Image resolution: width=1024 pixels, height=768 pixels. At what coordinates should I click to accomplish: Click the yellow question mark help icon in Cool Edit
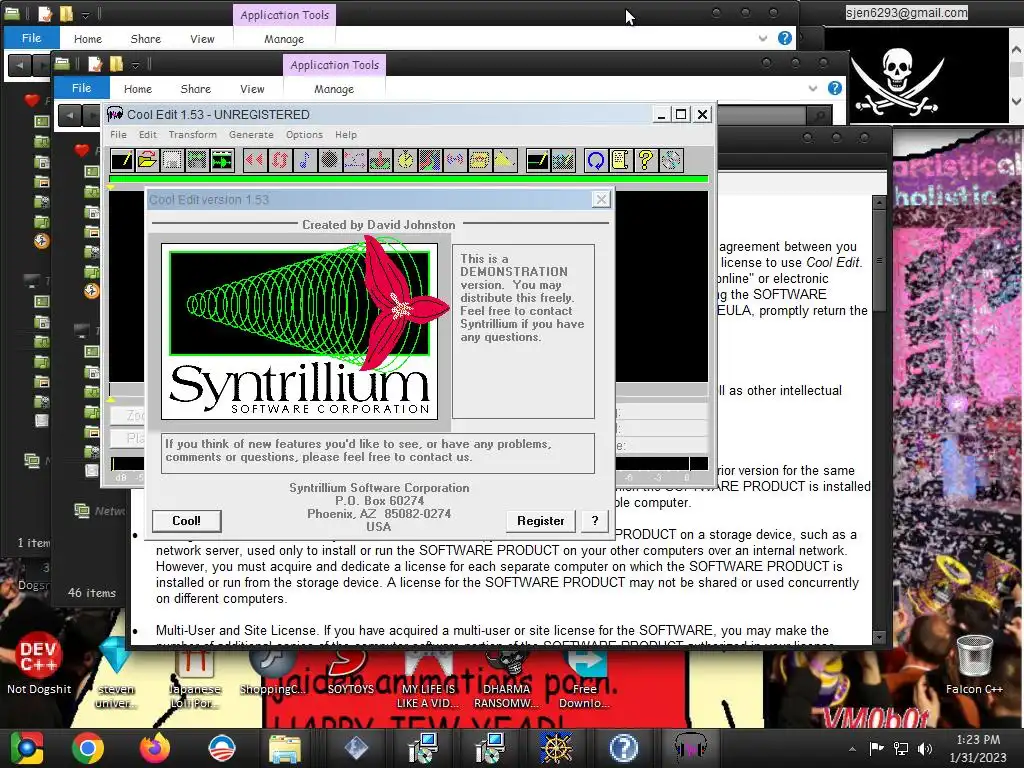(x=645, y=160)
